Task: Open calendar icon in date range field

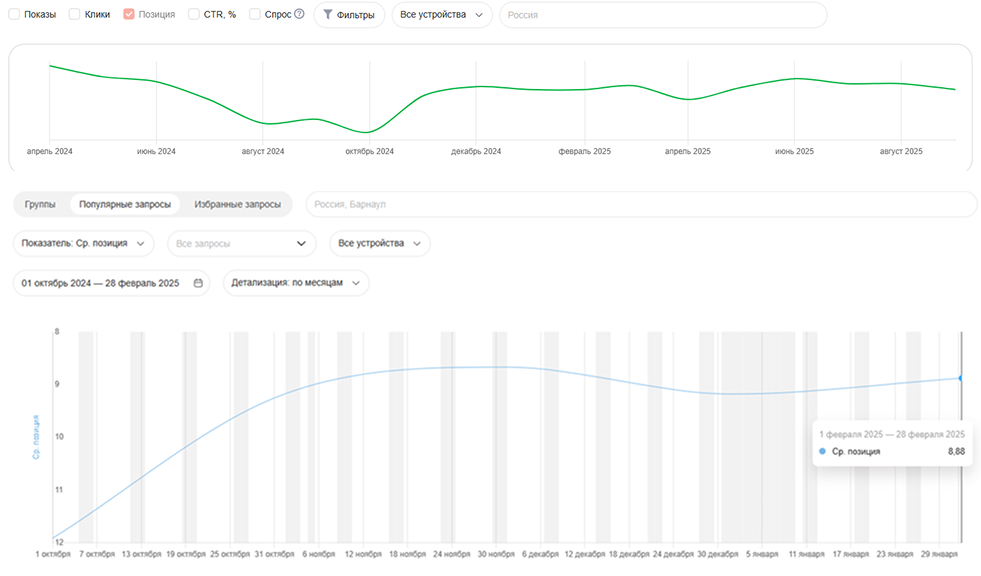Action: pyautogui.click(x=198, y=283)
